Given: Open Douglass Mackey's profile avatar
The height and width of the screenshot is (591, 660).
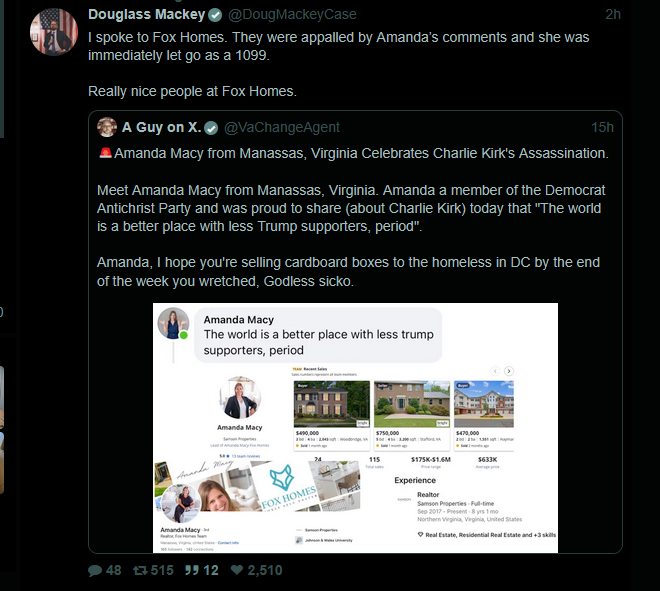Looking at the screenshot, I should (54, 32).
